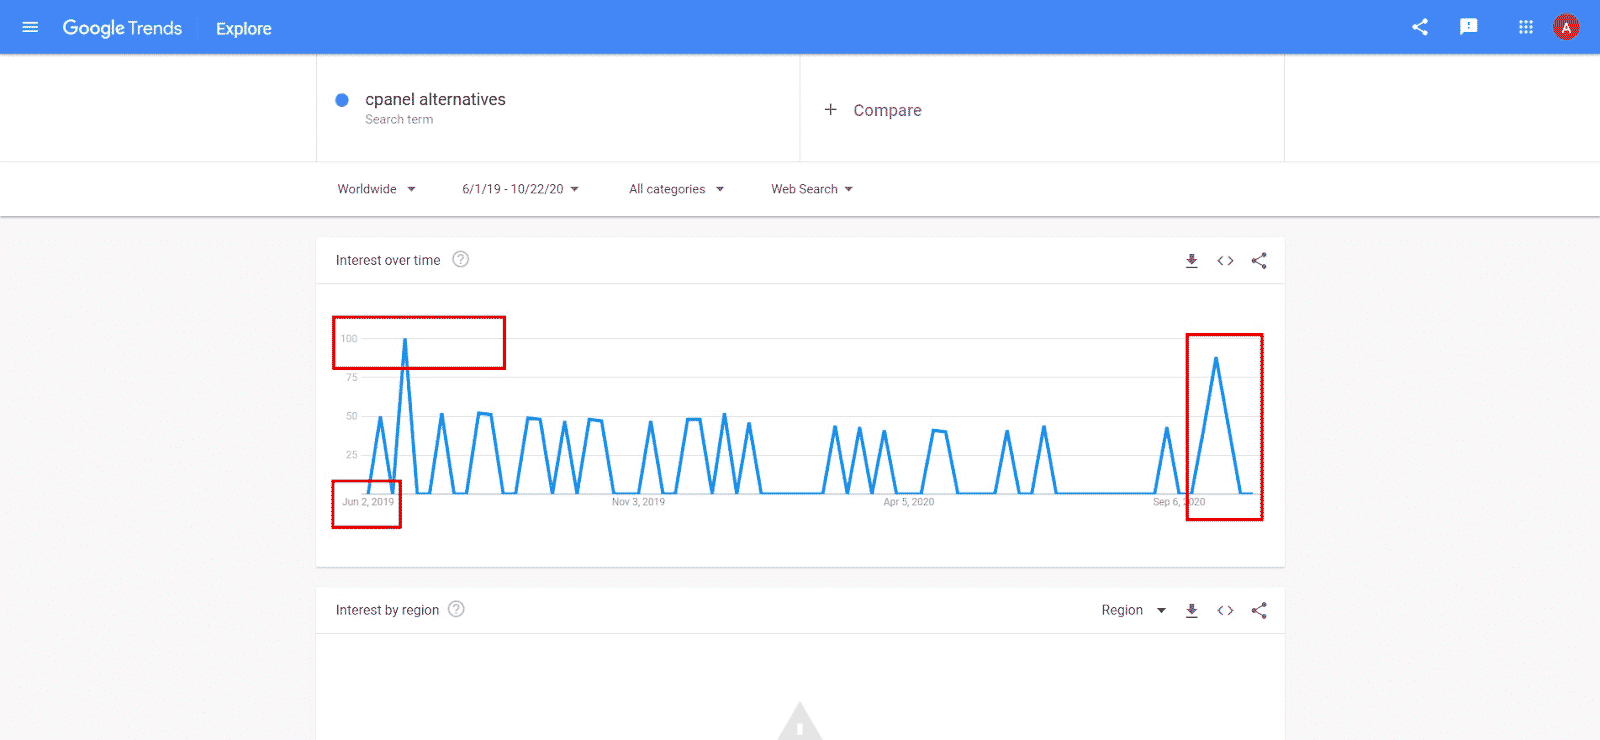1600x740 pixels.
Task: Download Interest by region data
Action: [1191, 611]
